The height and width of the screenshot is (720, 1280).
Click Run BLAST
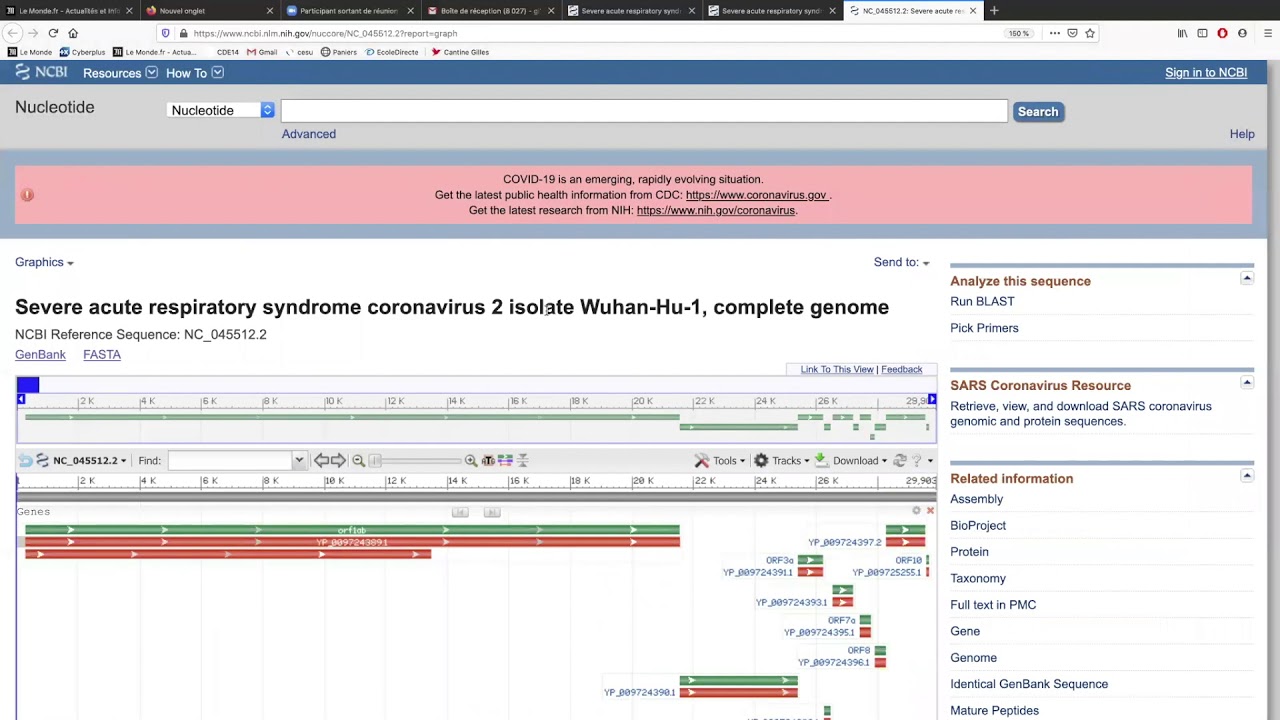(982, 301)
